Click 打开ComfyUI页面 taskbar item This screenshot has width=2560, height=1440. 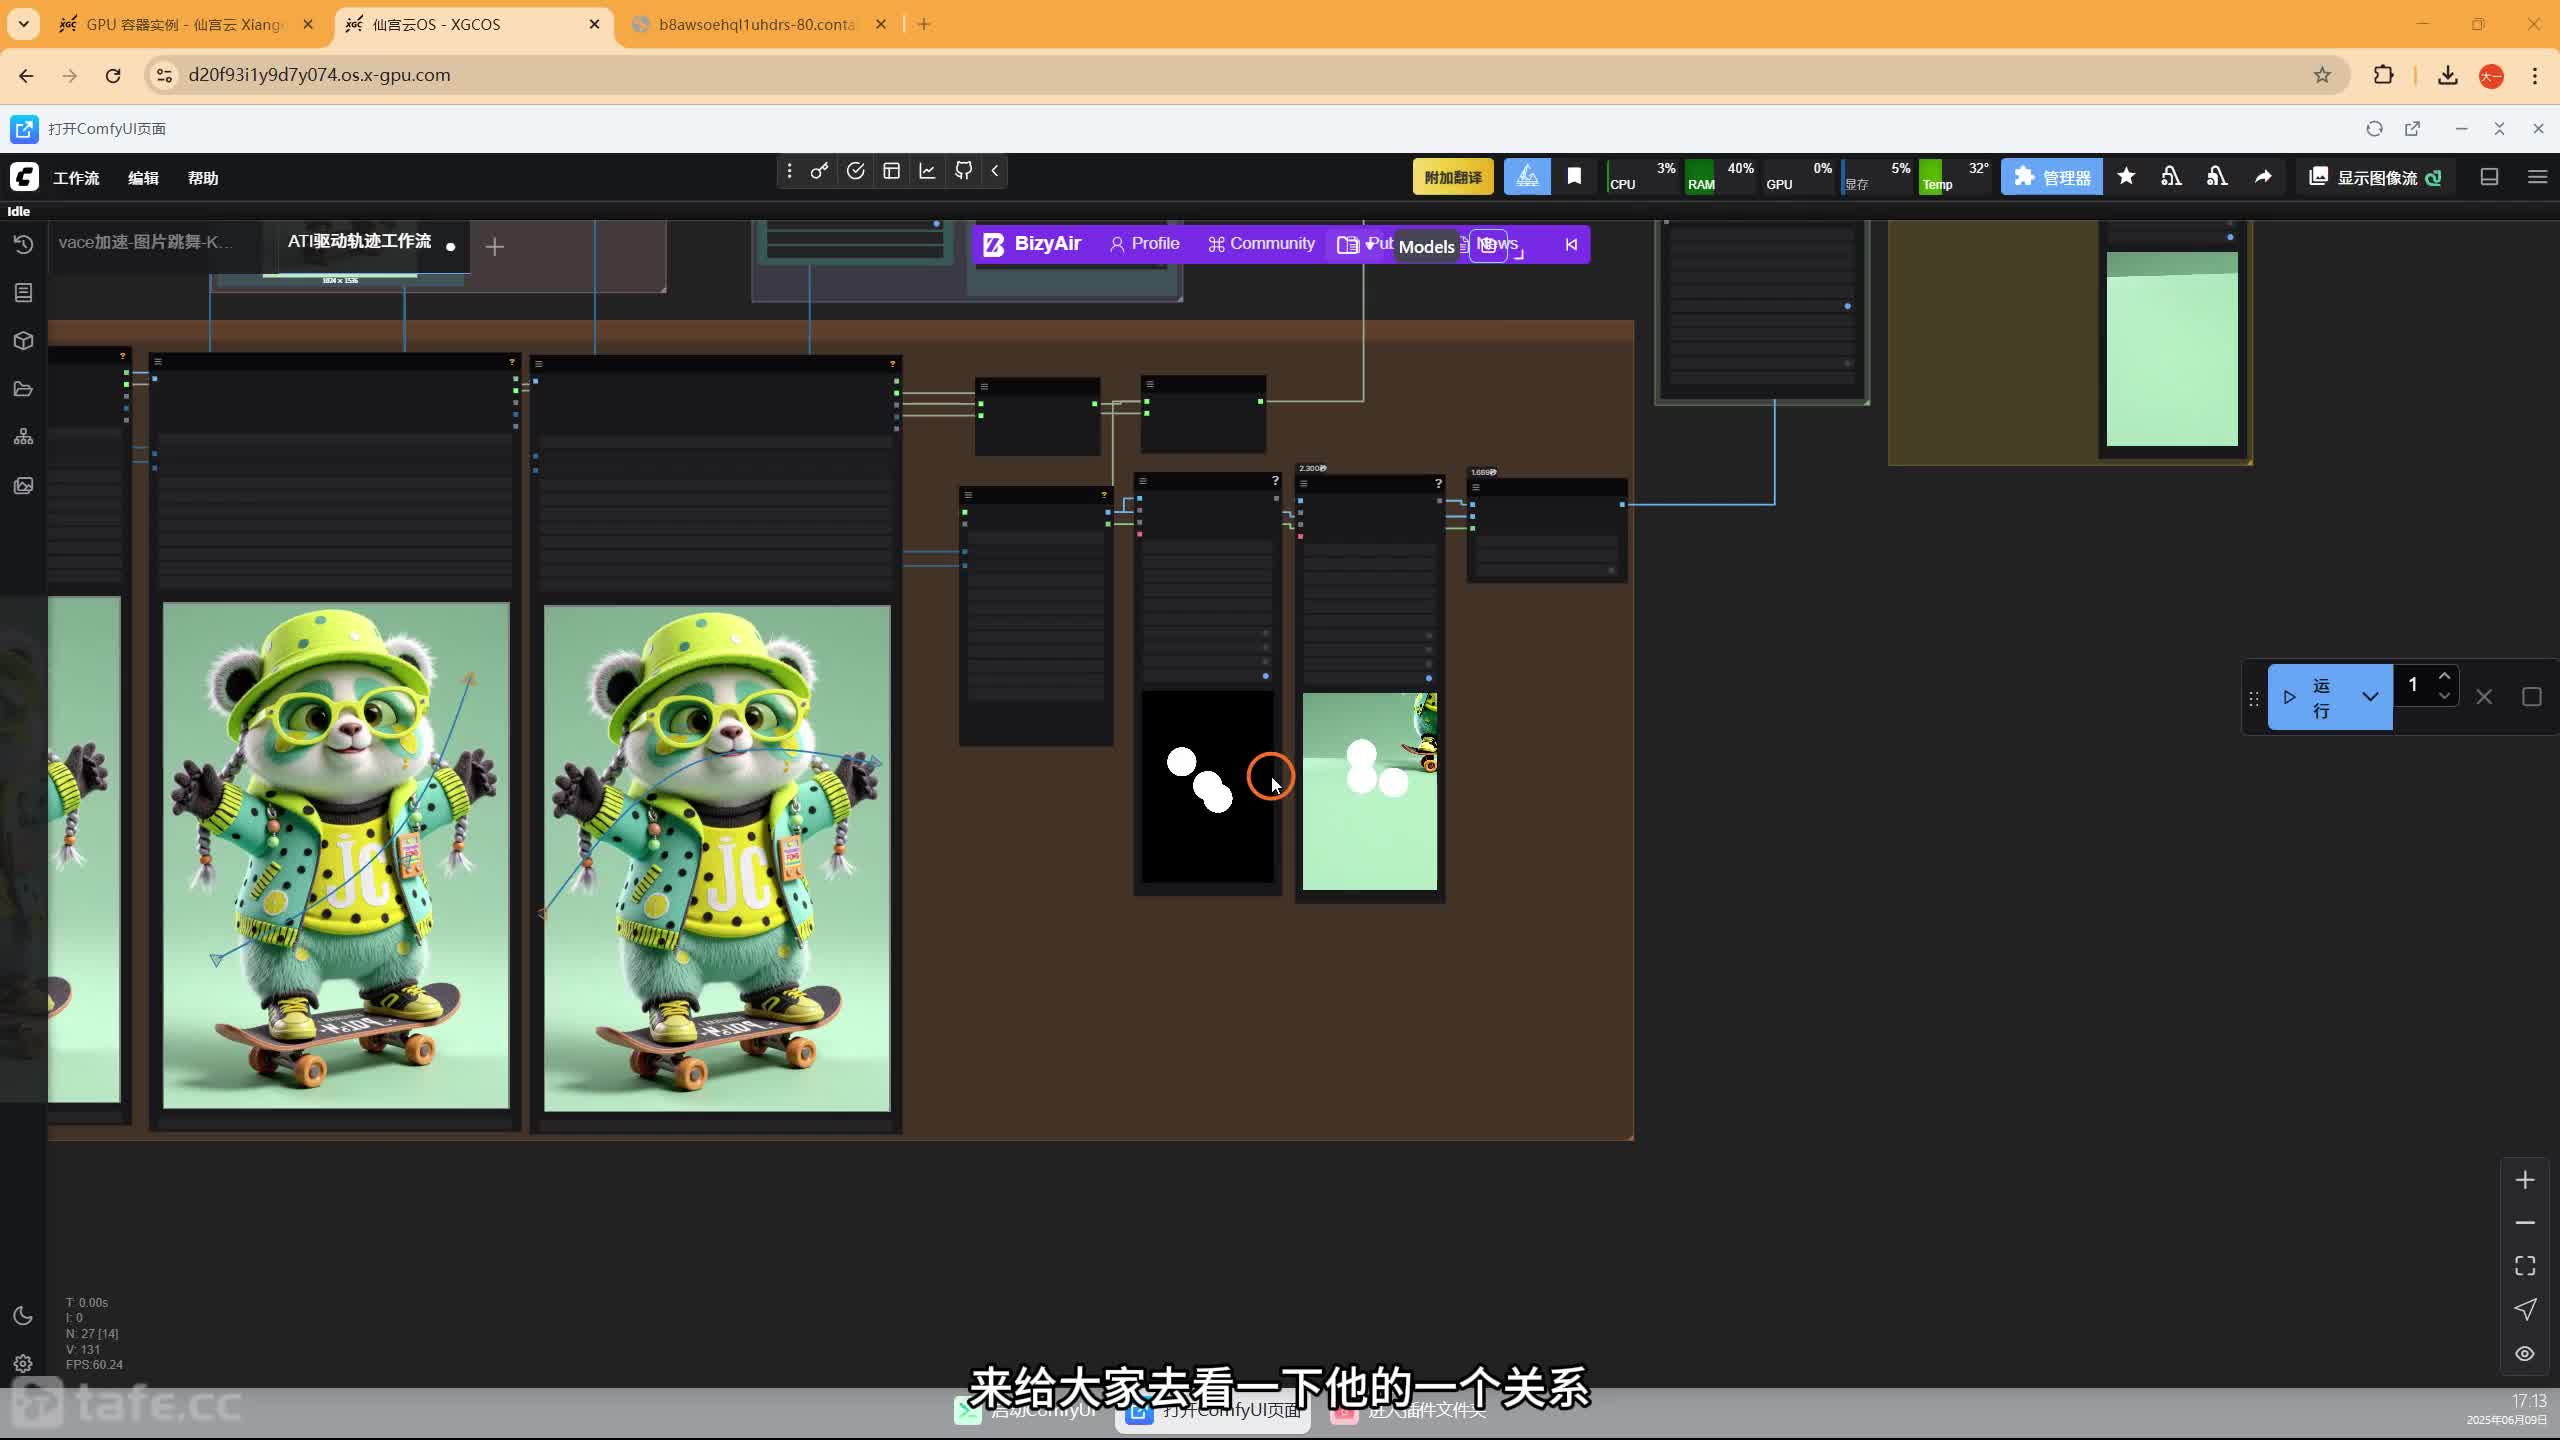tap(1213, 1410)
